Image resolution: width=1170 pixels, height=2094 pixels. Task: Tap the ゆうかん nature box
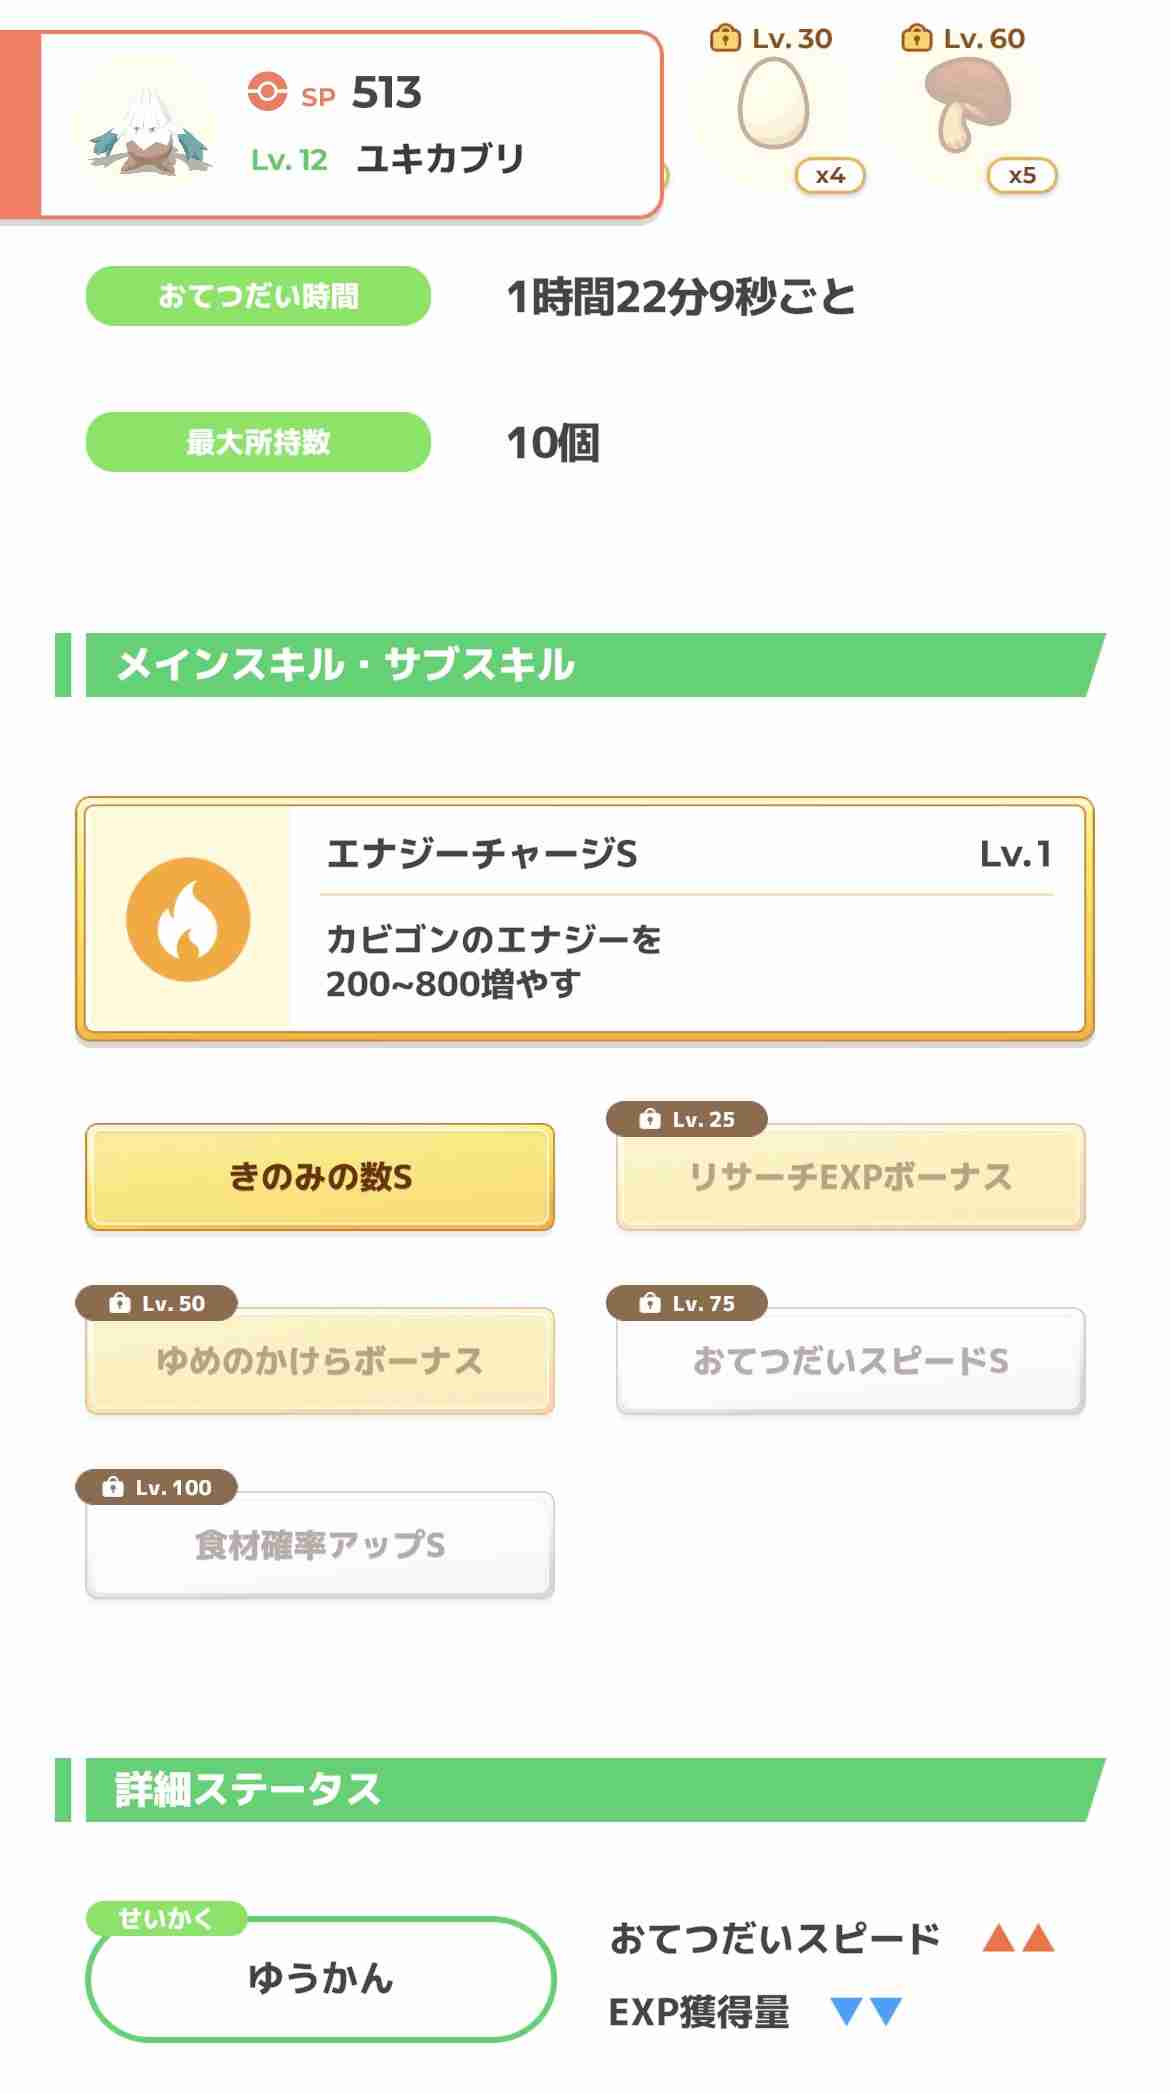pos(320,1978)
